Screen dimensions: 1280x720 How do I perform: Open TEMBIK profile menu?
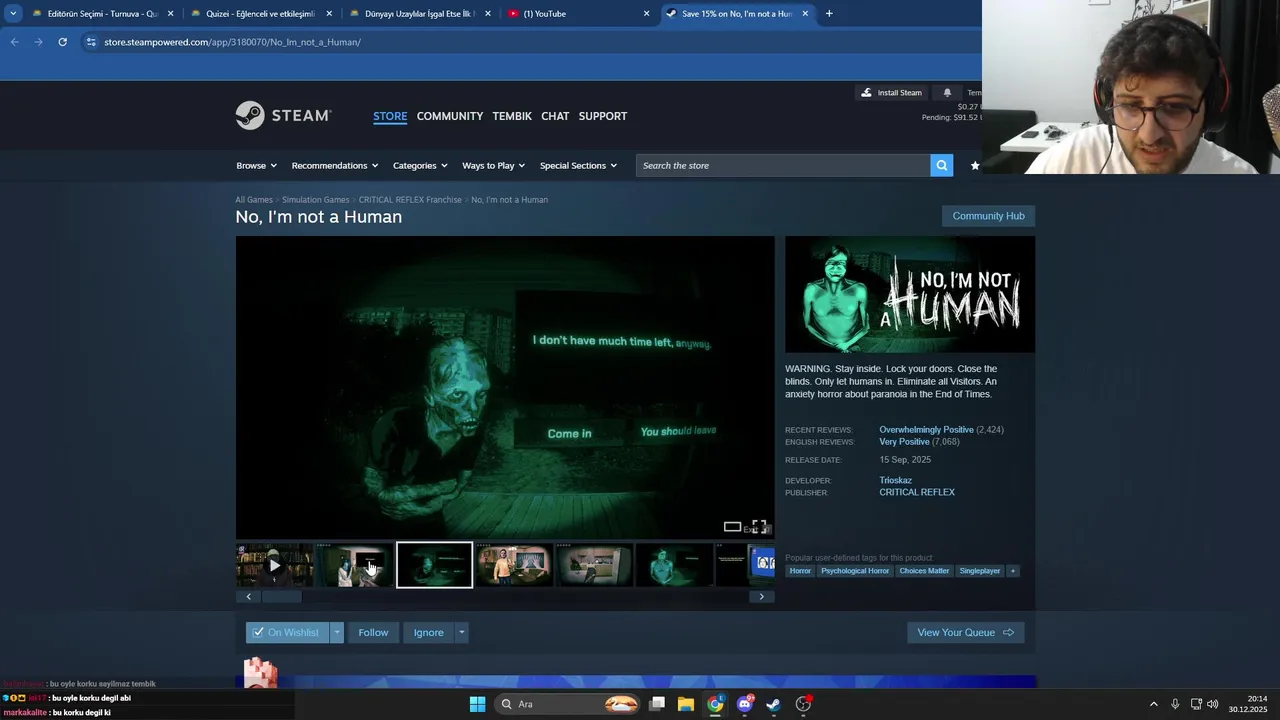click(x=512, y=116)
